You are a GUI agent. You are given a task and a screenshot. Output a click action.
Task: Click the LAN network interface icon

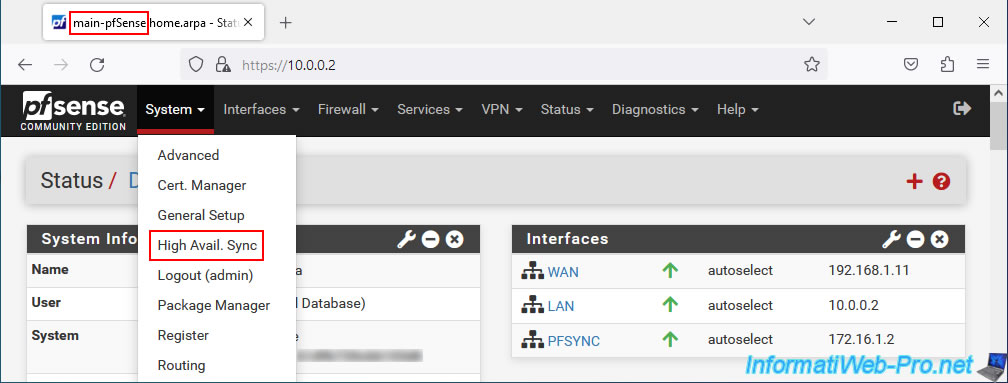coord(532,306)
